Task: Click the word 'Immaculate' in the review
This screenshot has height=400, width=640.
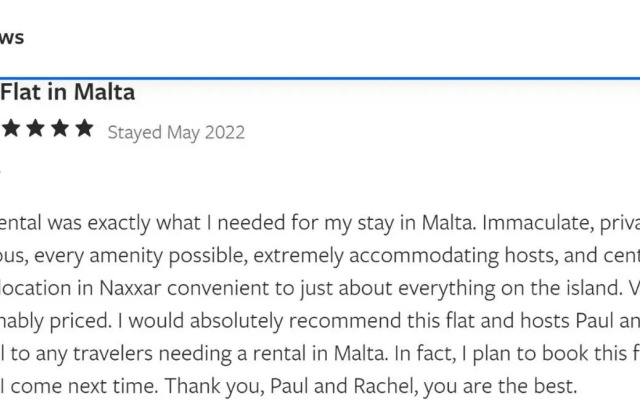Action: click(x=538, y=223)
